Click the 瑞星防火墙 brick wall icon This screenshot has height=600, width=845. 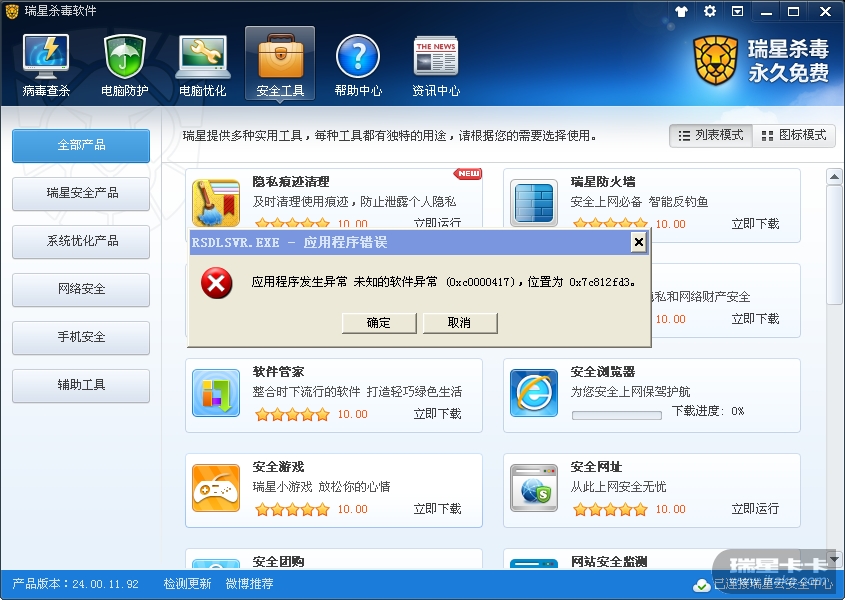pyautogui.click(x=534, y=203)
